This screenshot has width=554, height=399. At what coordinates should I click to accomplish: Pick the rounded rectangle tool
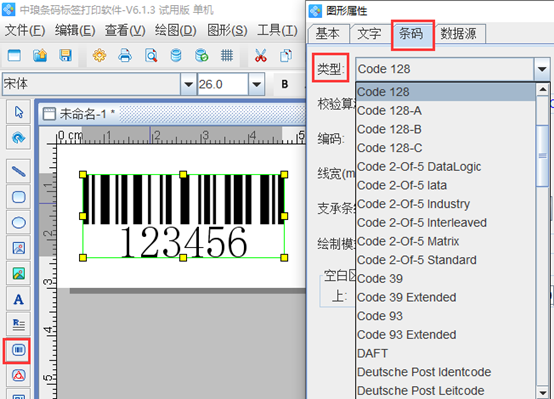point(18,197)
